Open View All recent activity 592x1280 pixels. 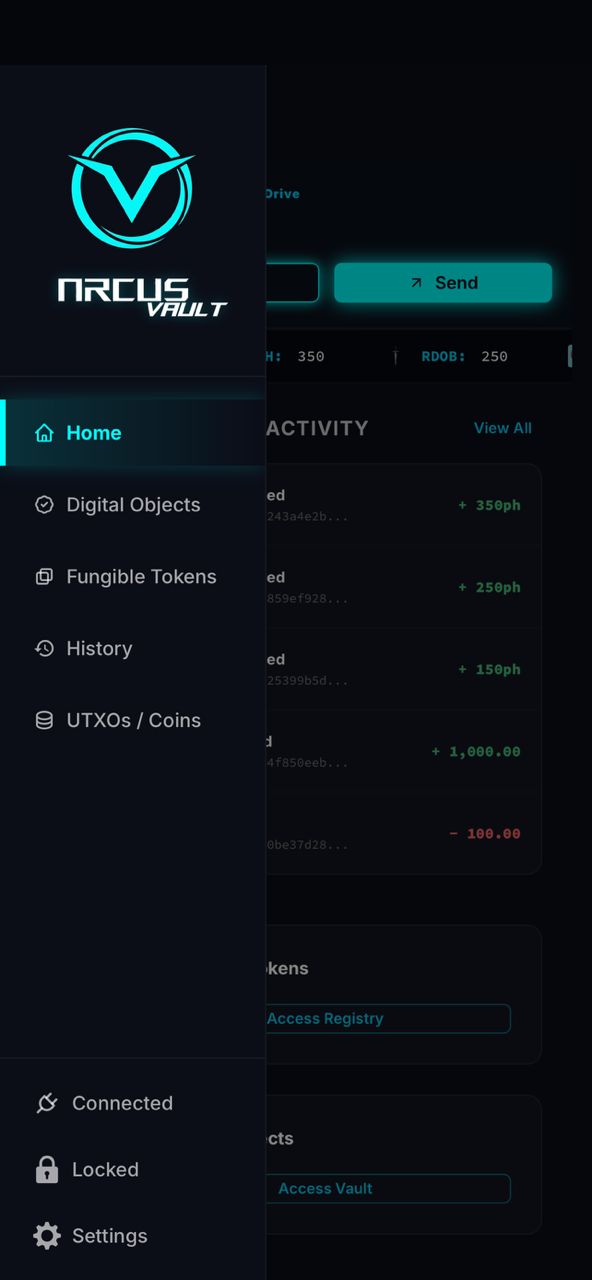tap(503, 428)
